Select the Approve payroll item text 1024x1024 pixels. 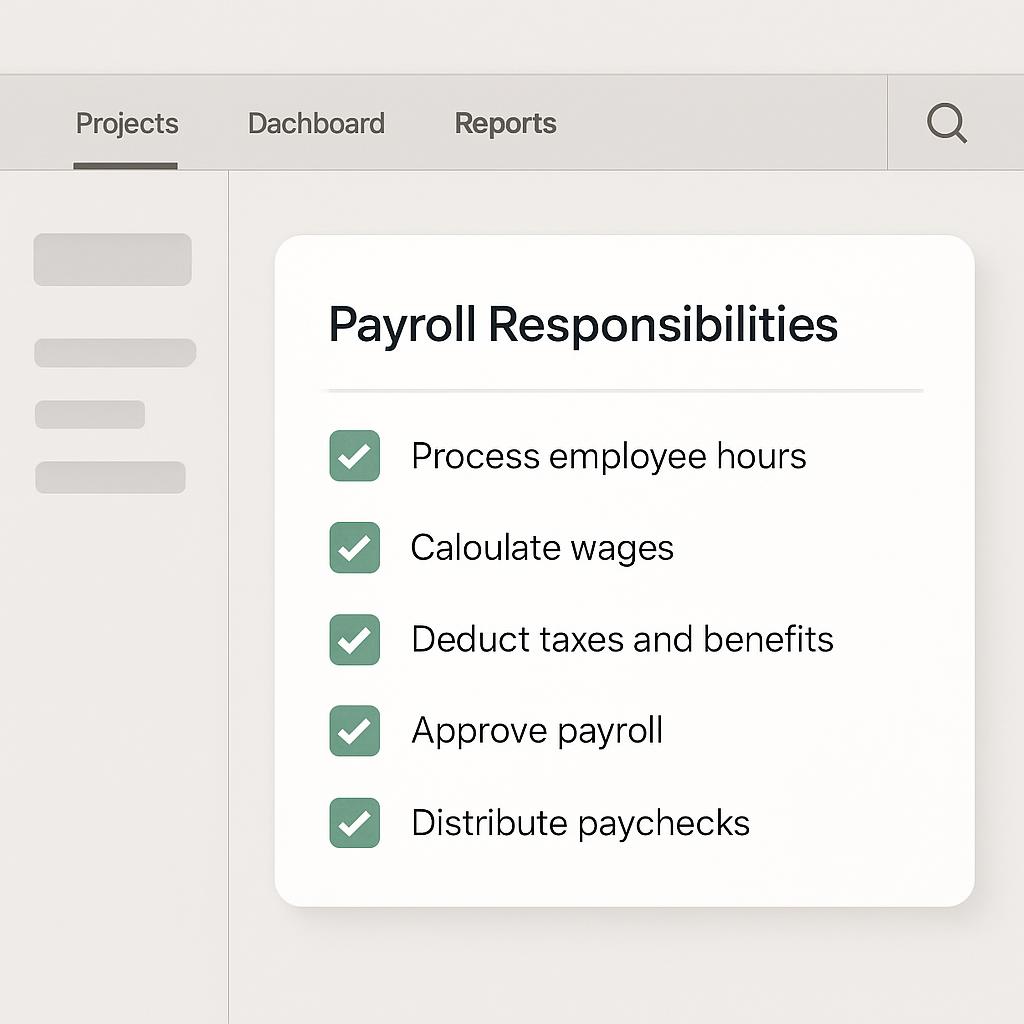click(537, 731)
